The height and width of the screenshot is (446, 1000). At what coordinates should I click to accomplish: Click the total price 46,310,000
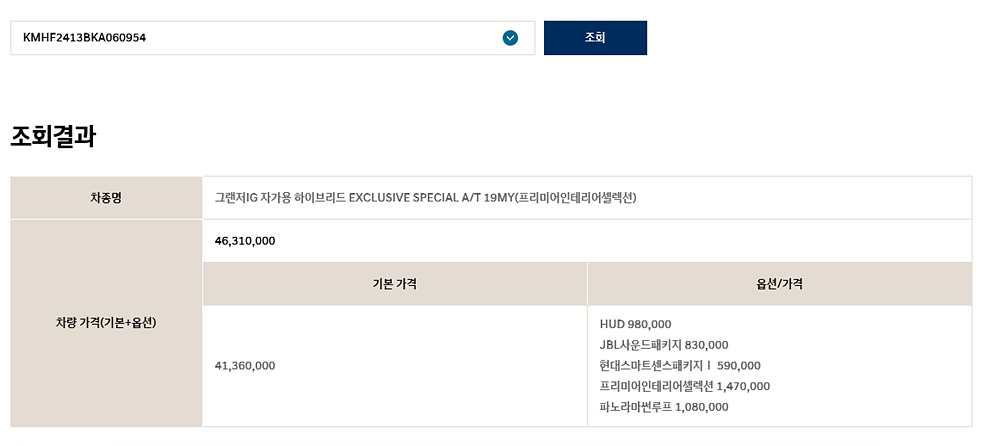(245, 241)
